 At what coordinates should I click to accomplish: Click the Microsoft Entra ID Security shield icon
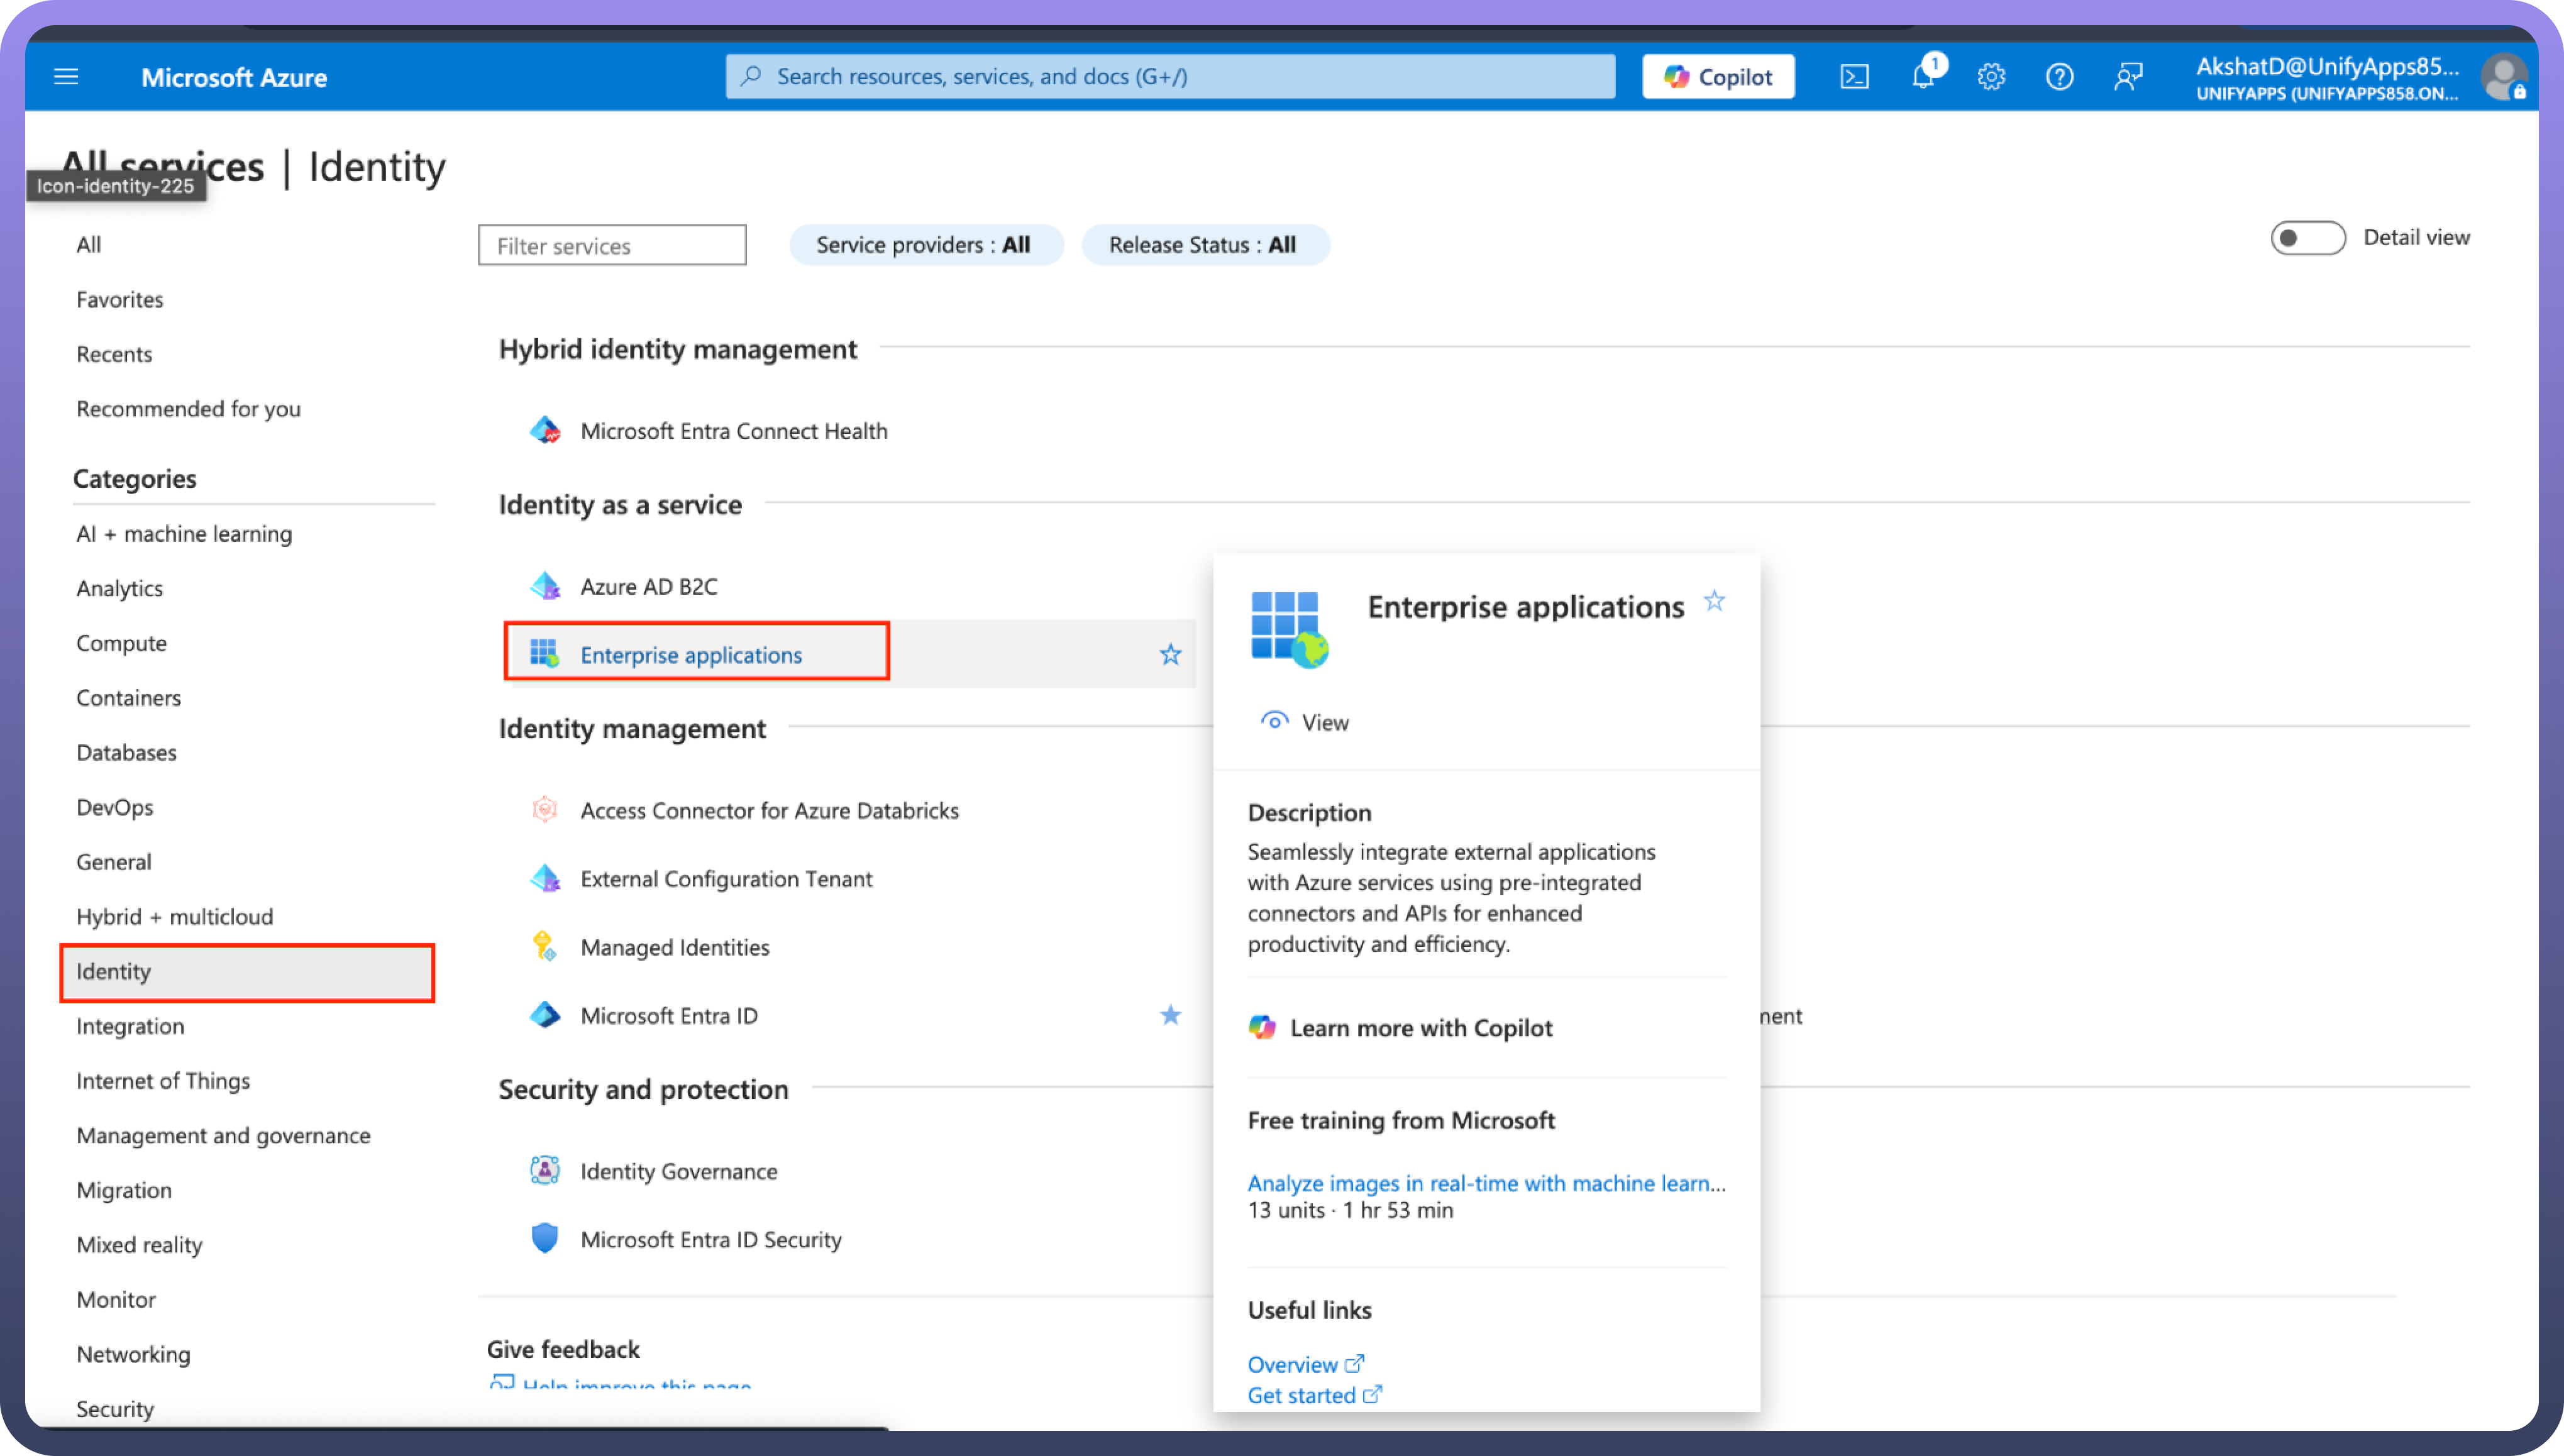pyautogui.click(x=545, y=1238)
